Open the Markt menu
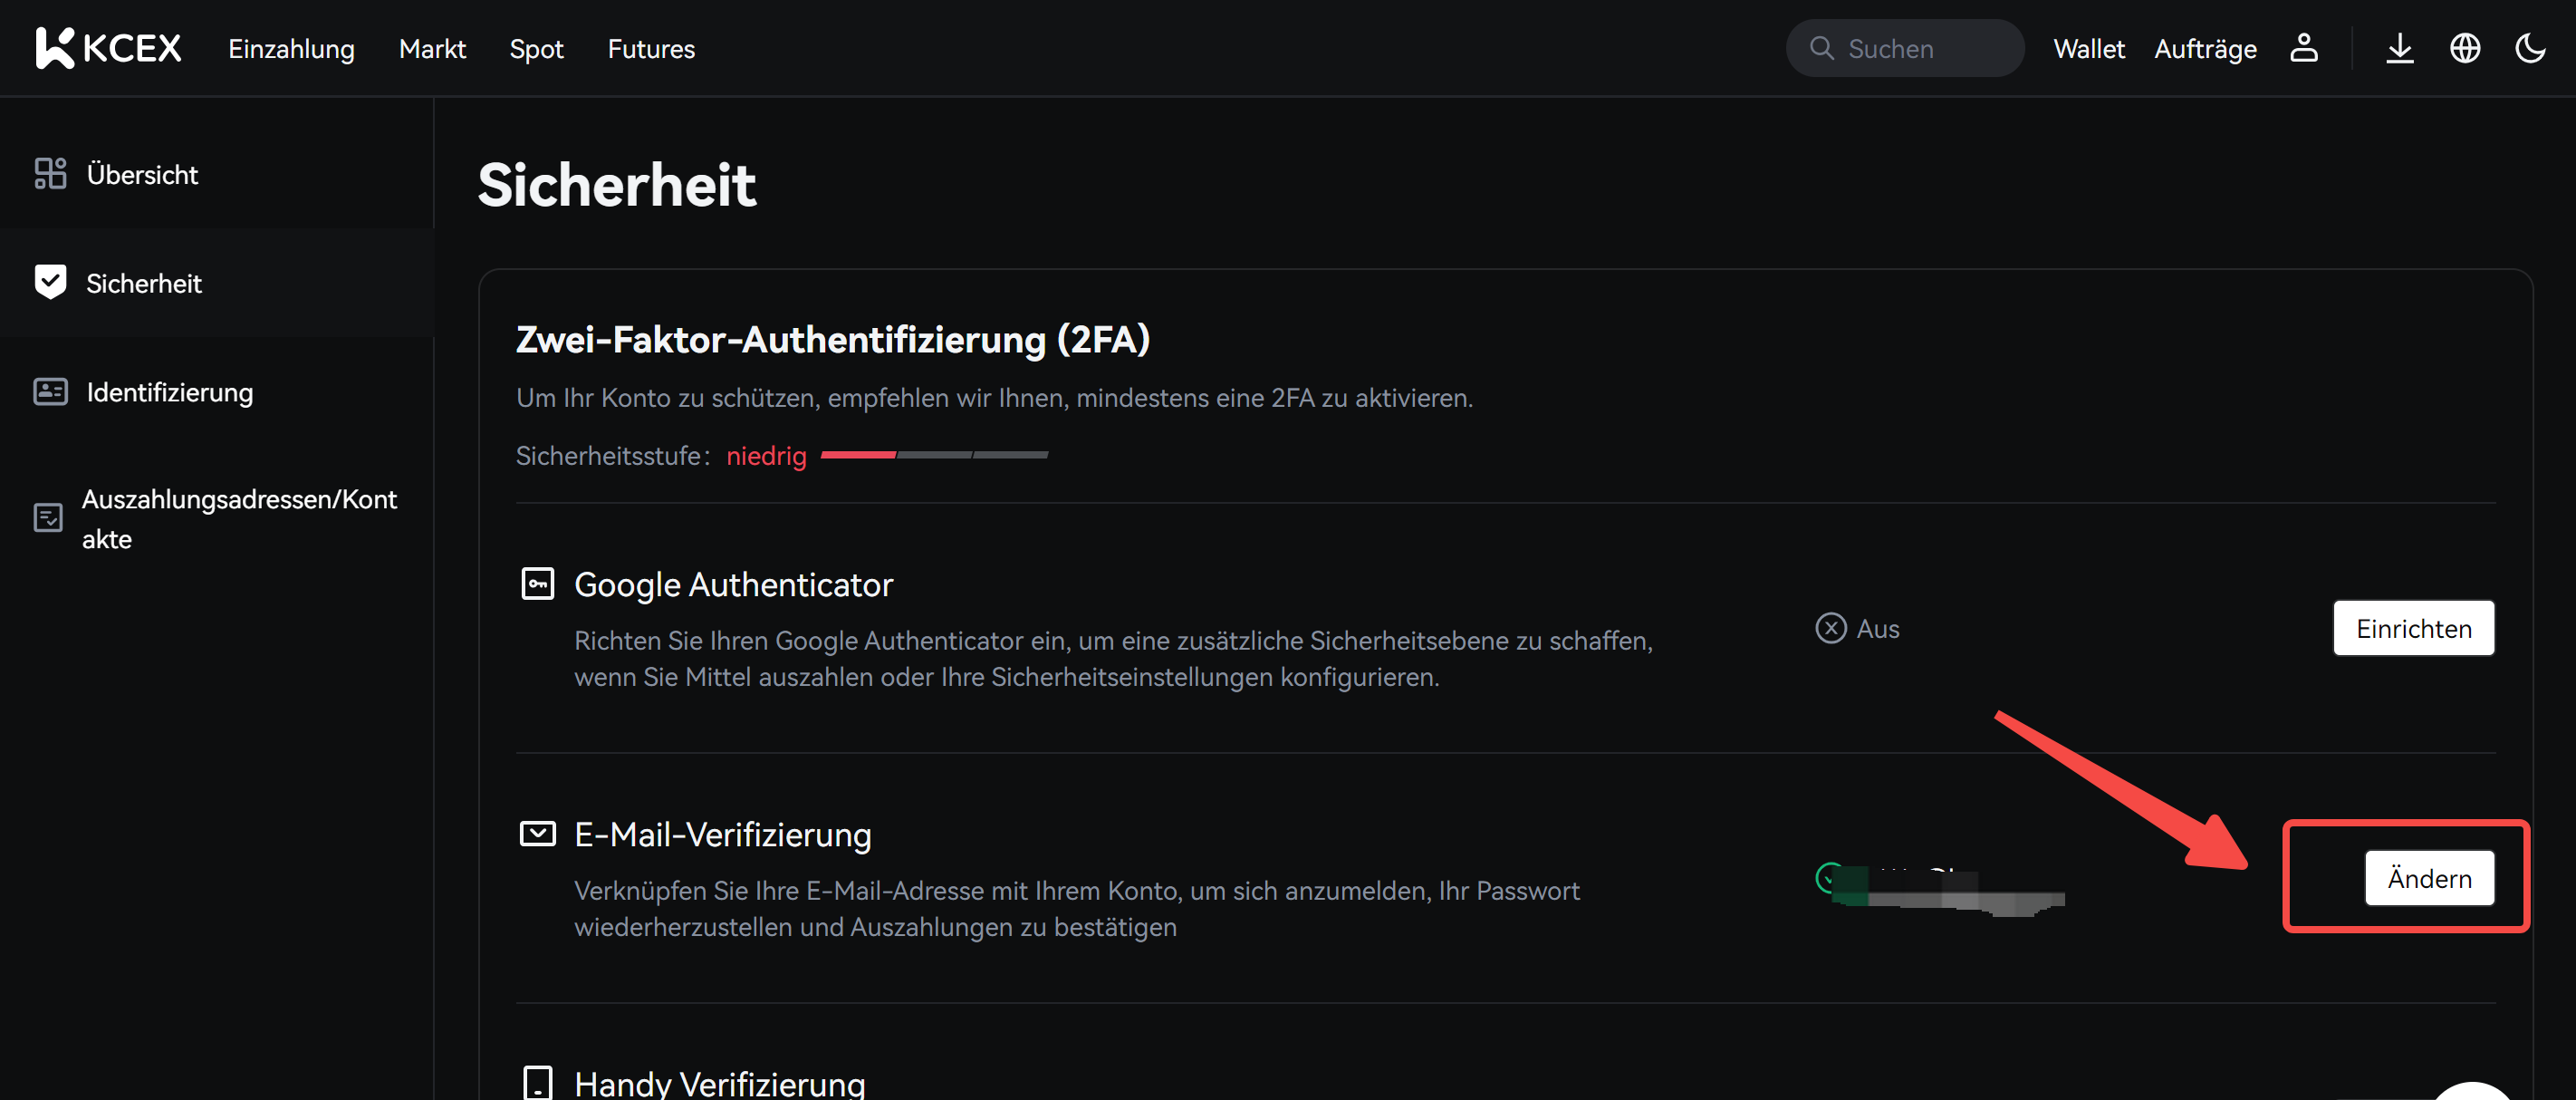The width and height of the screenshot is (2576, 1100). coord(432,49)
